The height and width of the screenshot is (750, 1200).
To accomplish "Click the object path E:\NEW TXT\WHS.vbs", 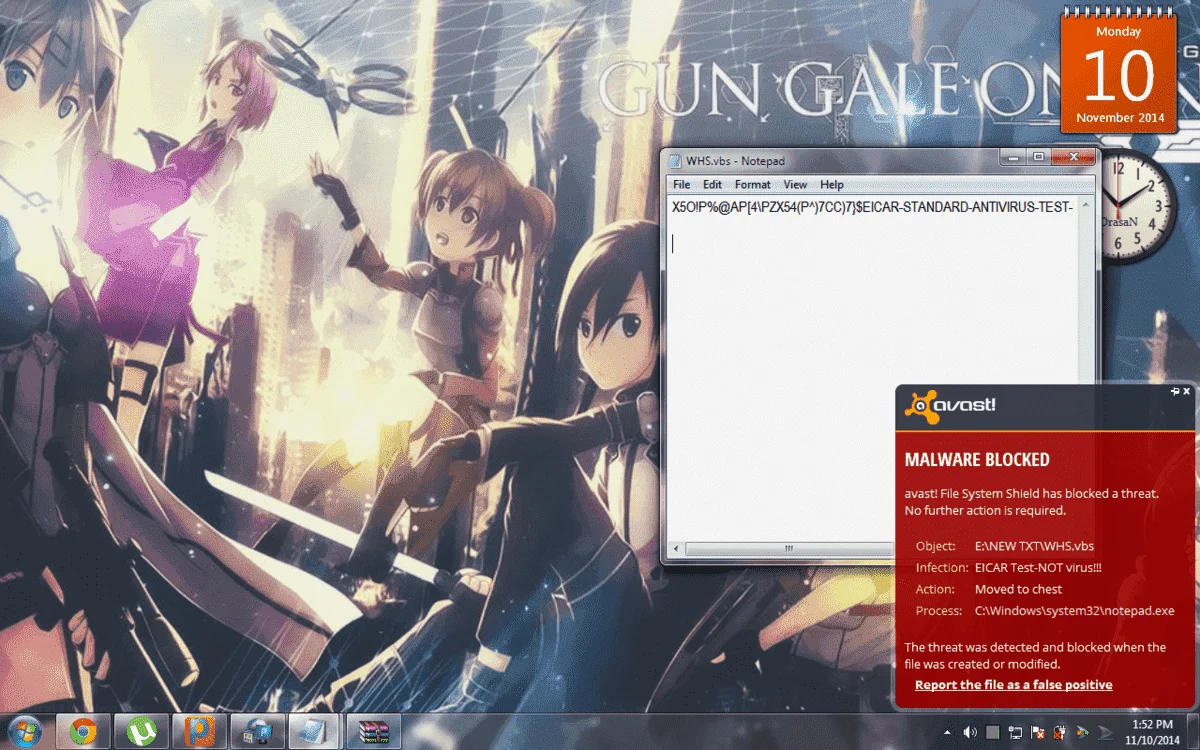I will [x=1034, y=546].
